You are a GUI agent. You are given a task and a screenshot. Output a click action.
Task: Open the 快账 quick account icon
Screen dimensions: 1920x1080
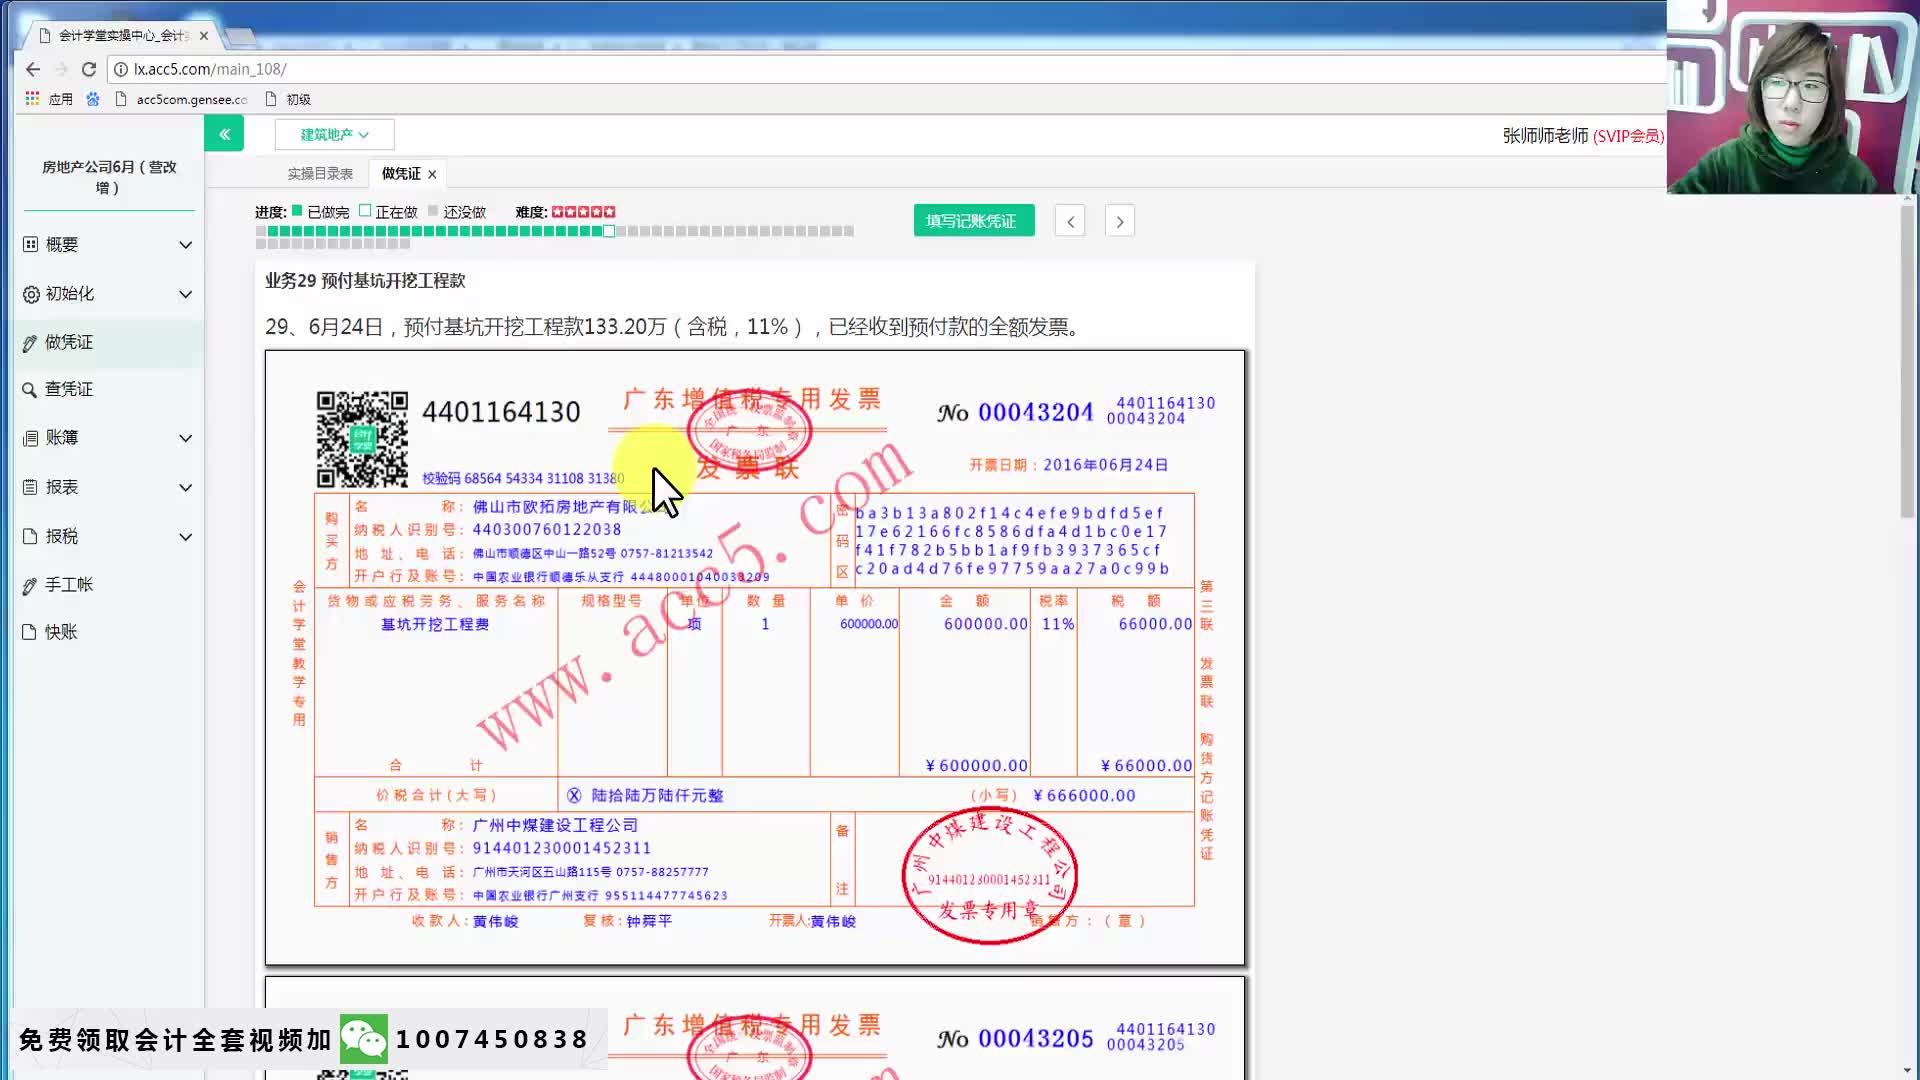pos(29,631)
